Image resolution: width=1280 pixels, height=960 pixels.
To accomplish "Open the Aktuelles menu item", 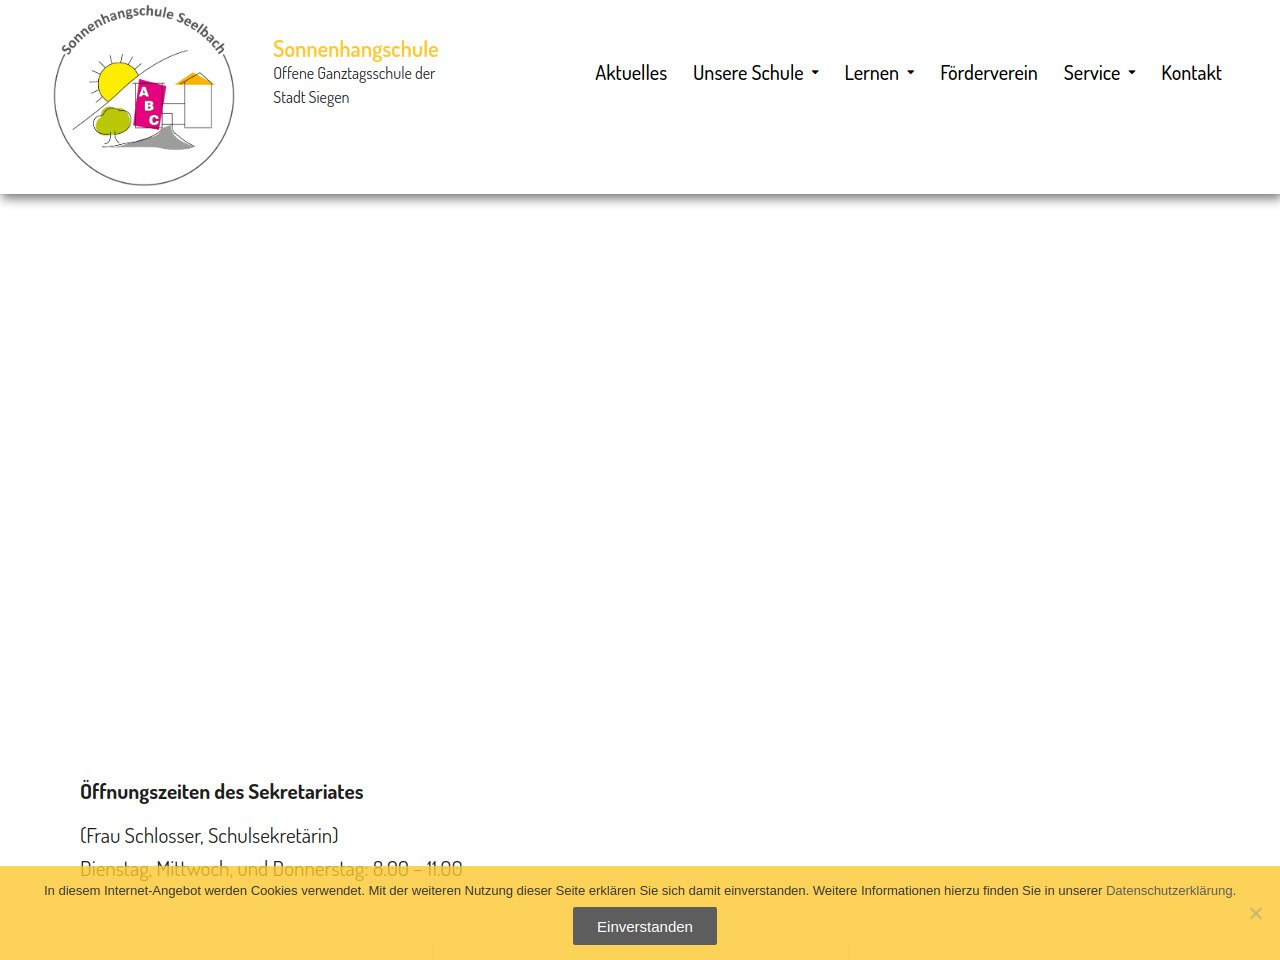I will tap(630, 73).
